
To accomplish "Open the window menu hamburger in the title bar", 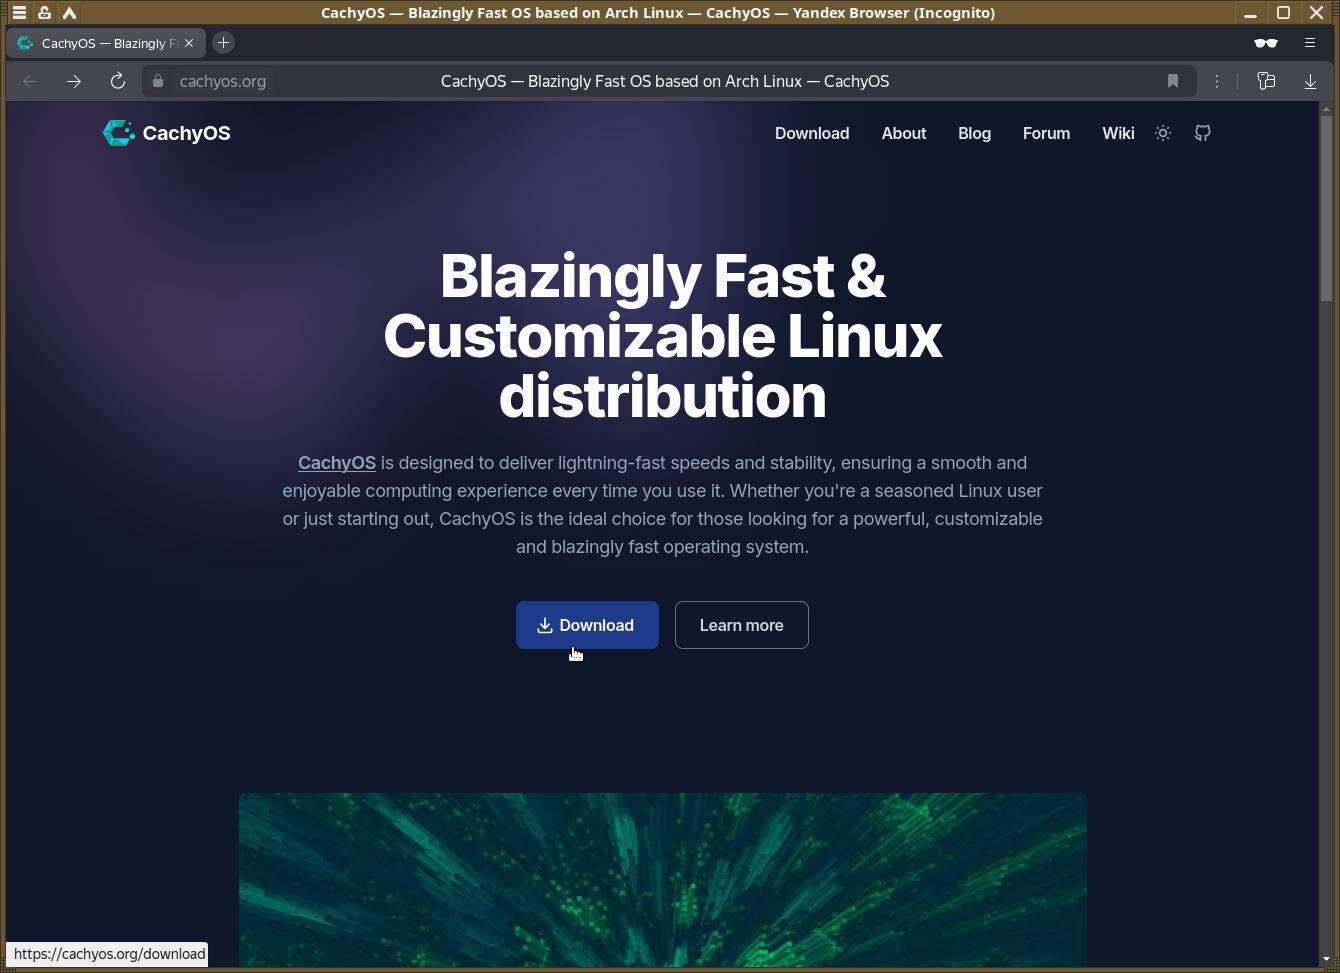I will [x=19, y=13].
